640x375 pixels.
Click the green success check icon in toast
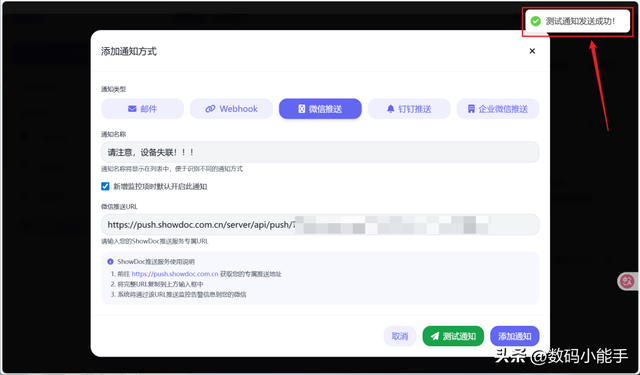coord(536,21)
